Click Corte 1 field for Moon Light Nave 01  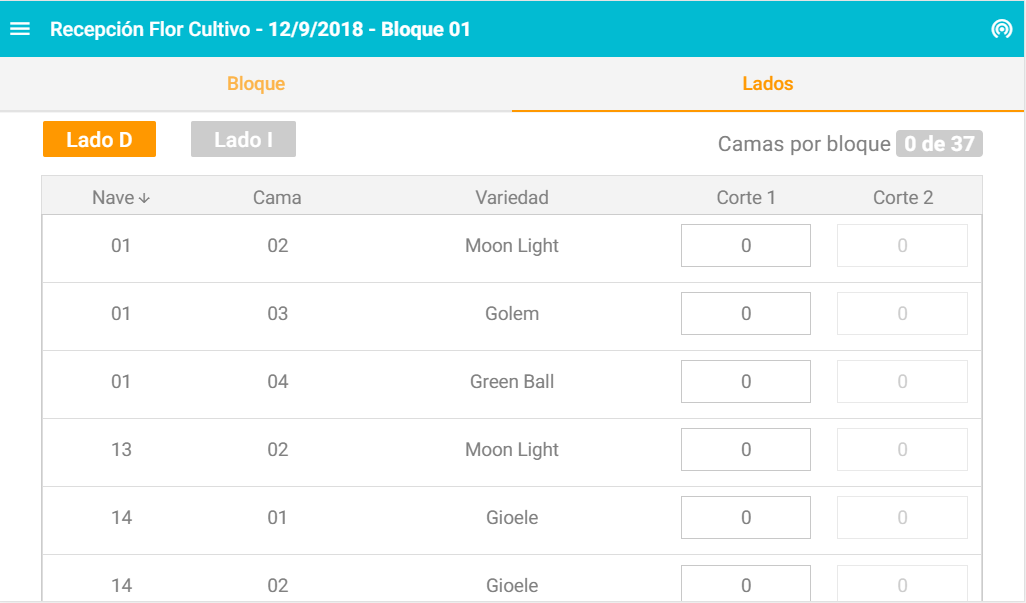click(x=745, y=246)
